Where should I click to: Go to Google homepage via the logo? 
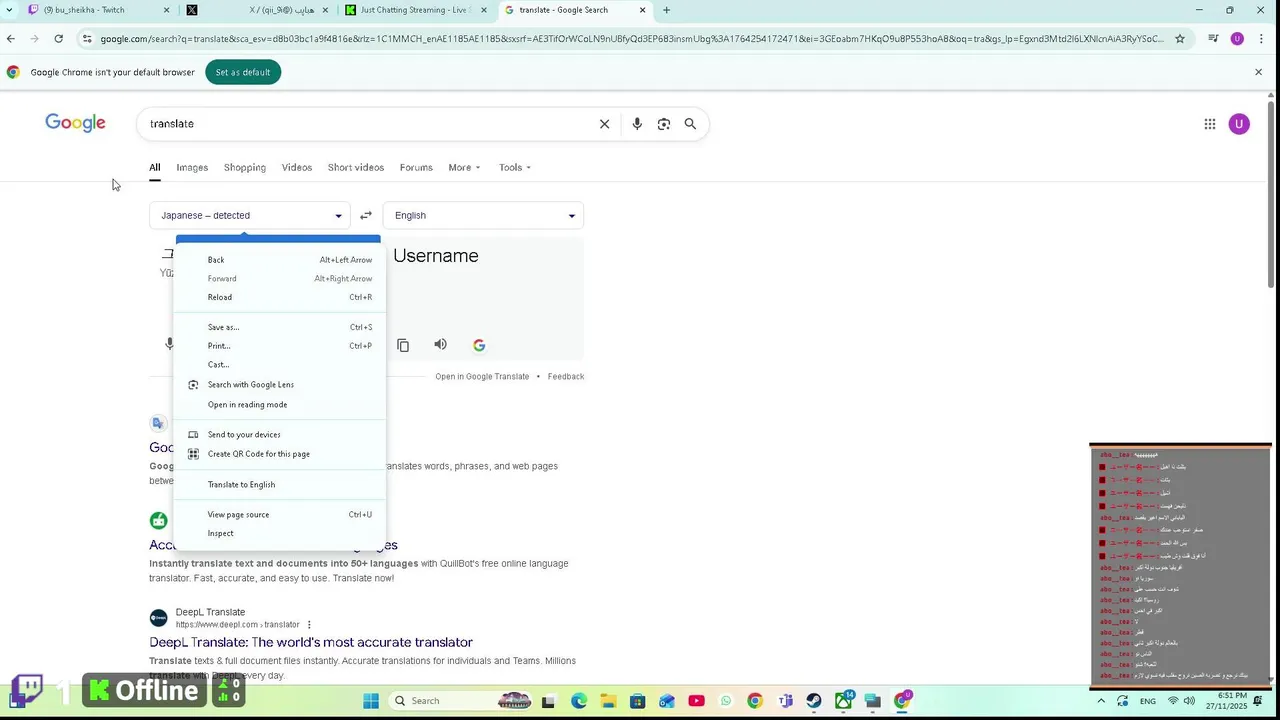[x=75, y=123]
